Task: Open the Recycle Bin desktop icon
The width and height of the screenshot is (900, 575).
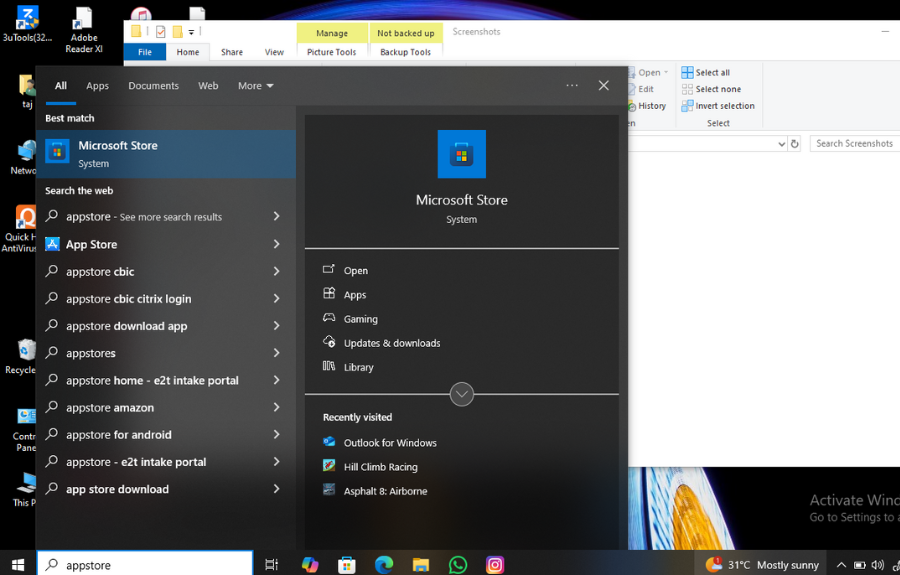Action: click(x=21, y=356)
